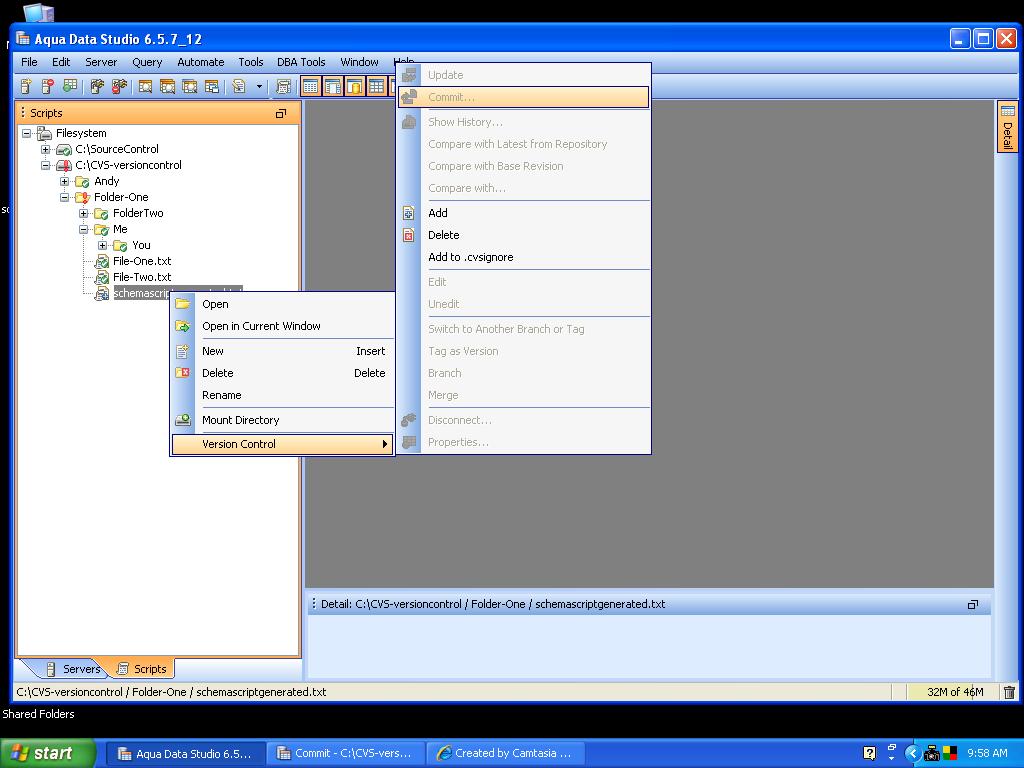Switch to Created by Camtasia taskbar window
1024x768 pixels.
[505, 753]
